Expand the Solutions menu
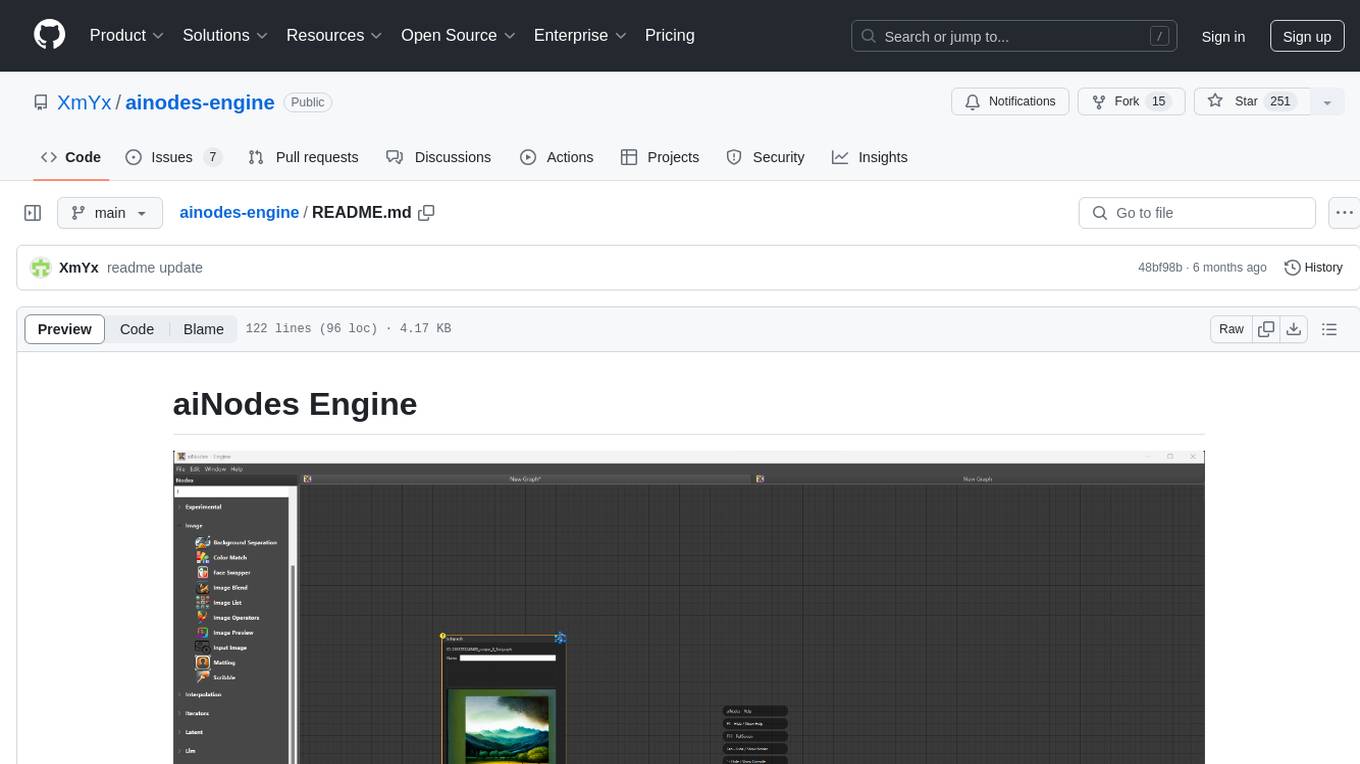 [225, 35]
